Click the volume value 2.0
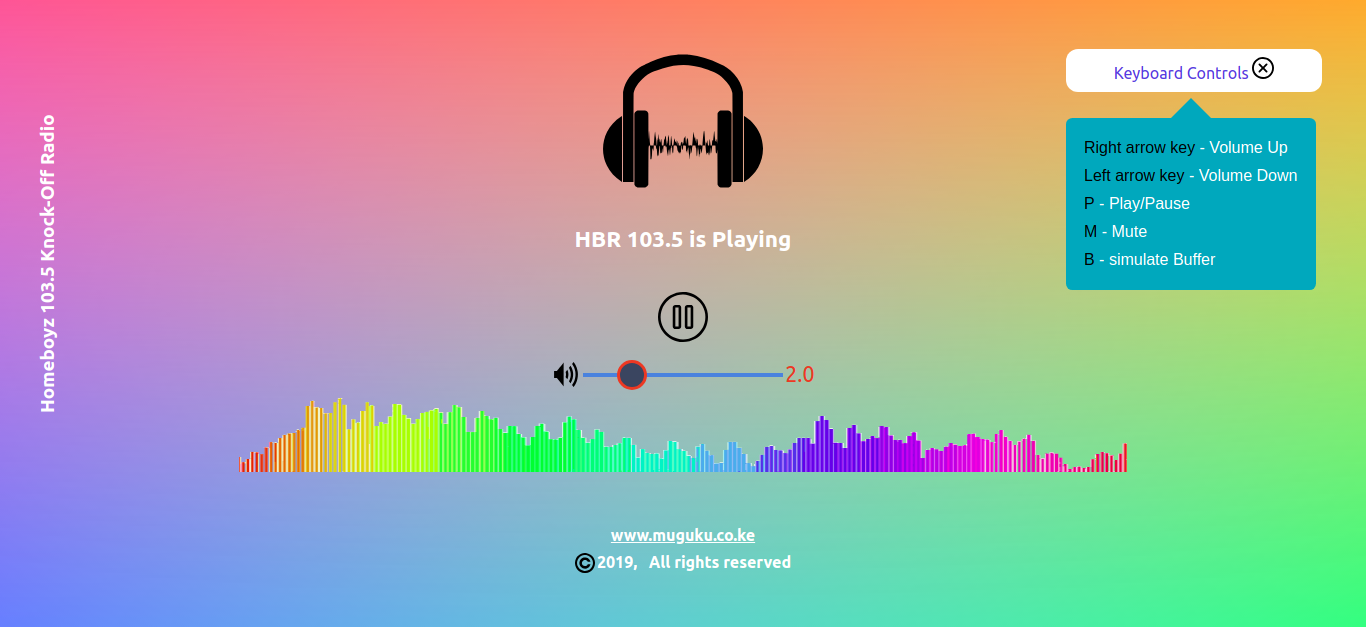Screen dimensions: 1366x627 pos(799,375)
